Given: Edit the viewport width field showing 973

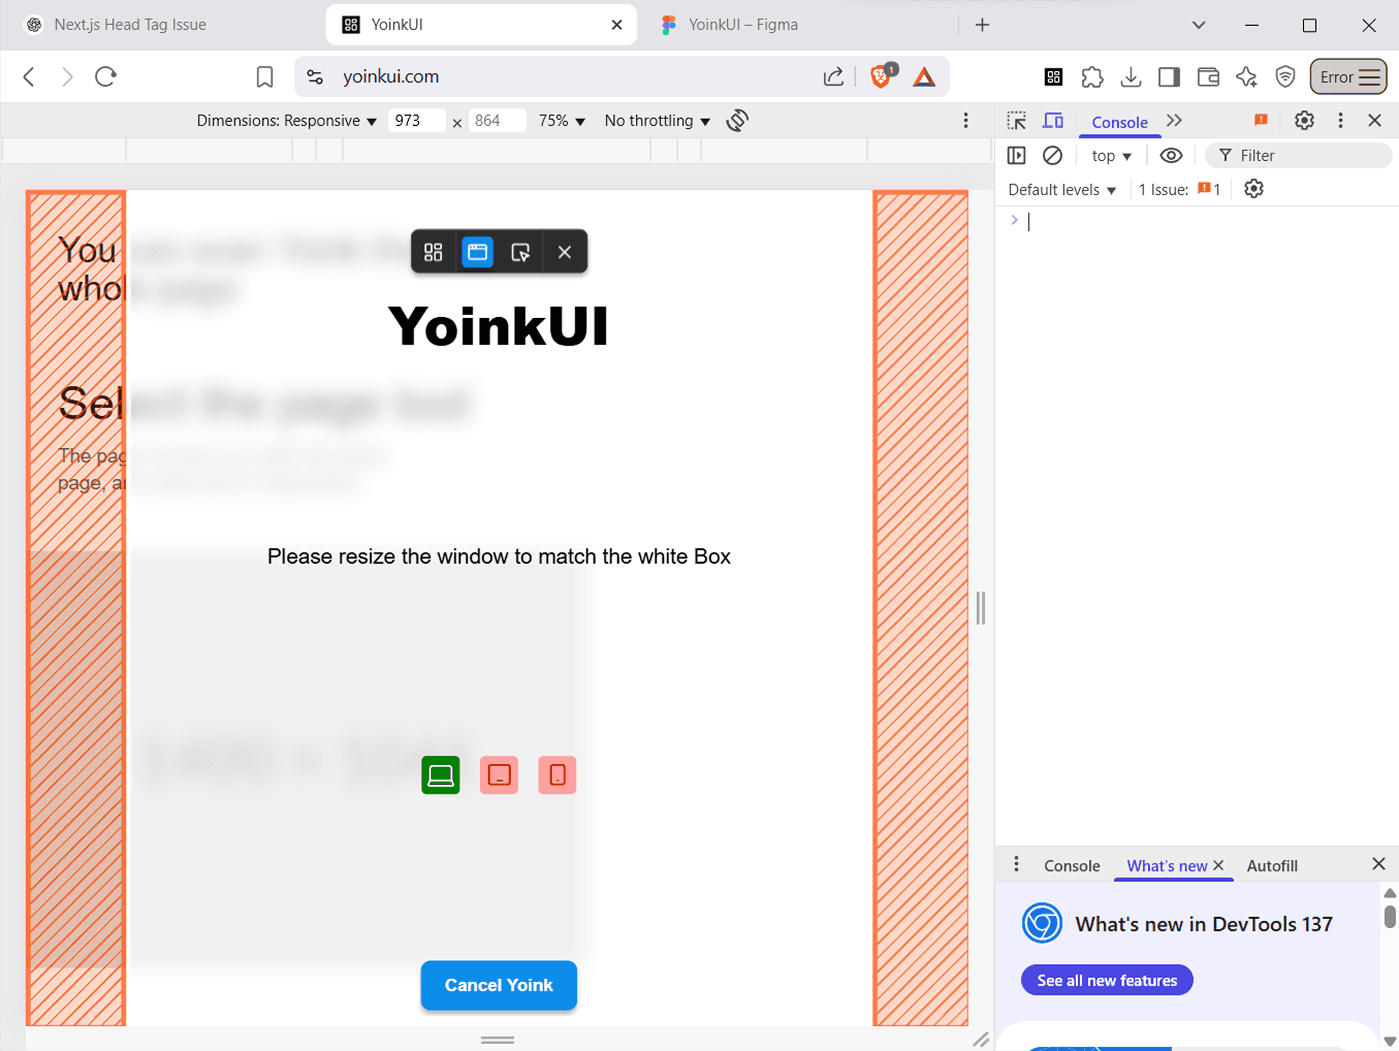Looking at the screenshot, I should 416,120.
